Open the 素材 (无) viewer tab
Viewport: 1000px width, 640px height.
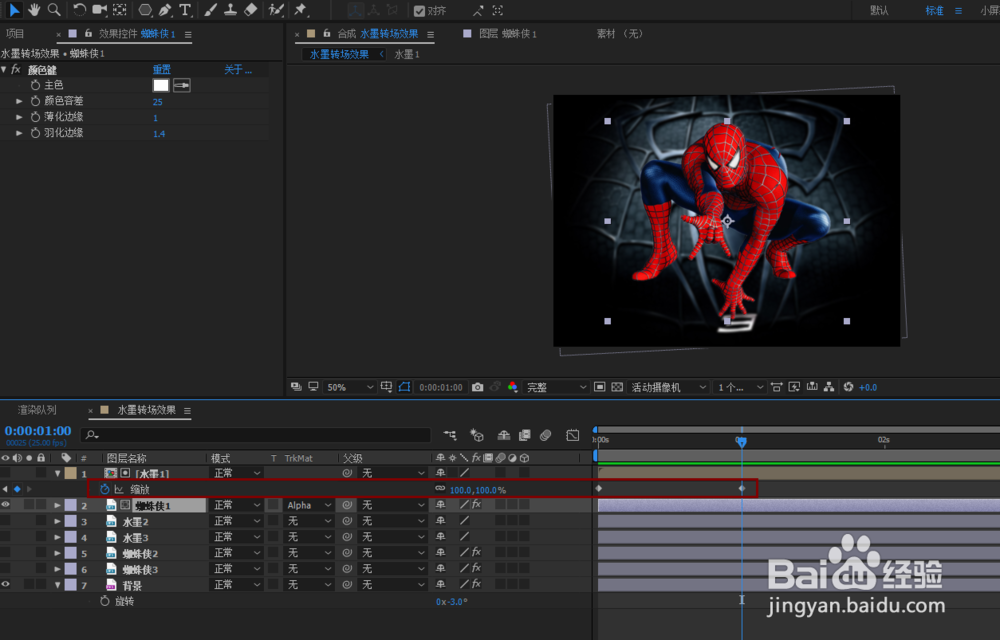(x=620, y=34)
